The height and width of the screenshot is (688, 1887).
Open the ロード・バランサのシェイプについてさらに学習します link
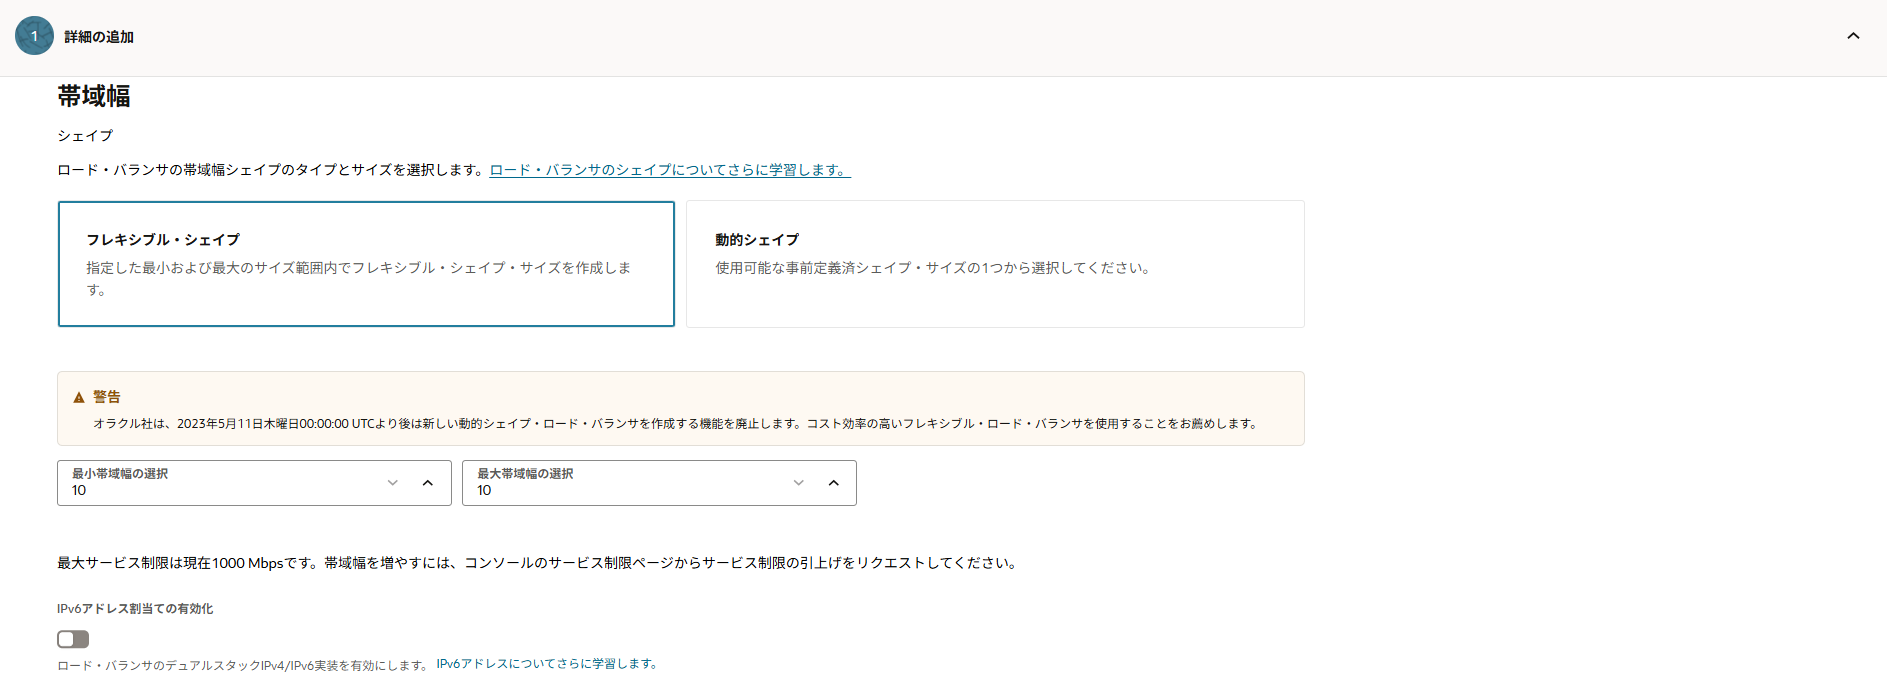click(670, 170)
